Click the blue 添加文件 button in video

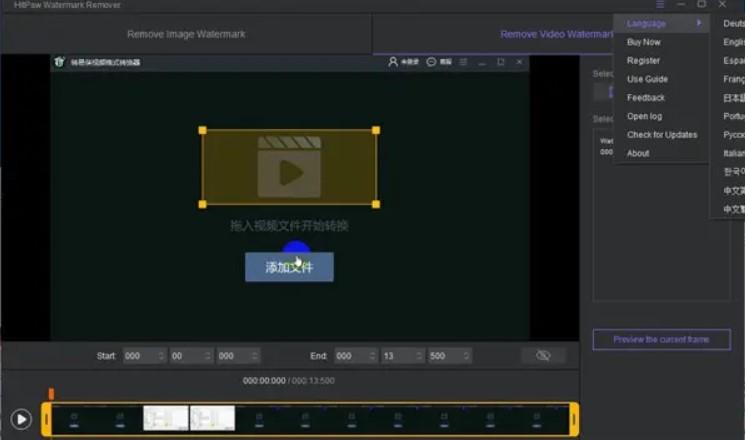[289, 267]
